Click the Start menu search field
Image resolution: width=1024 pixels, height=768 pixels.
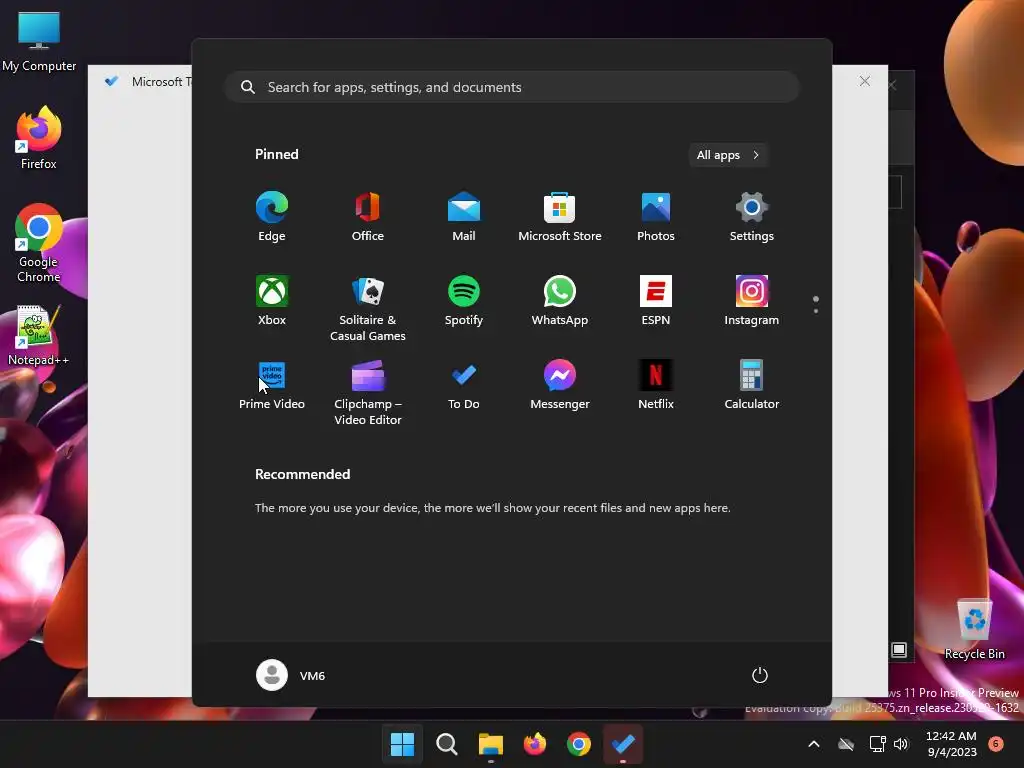point(512,87)
